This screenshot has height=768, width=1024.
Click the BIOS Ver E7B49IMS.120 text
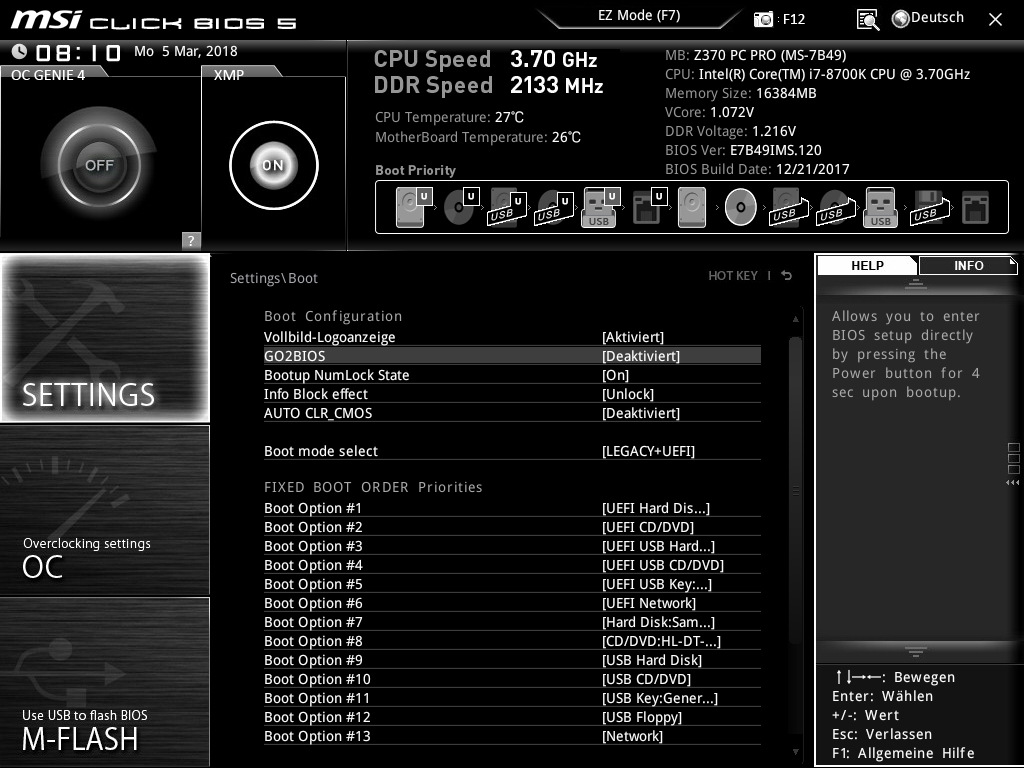point(743,150)
